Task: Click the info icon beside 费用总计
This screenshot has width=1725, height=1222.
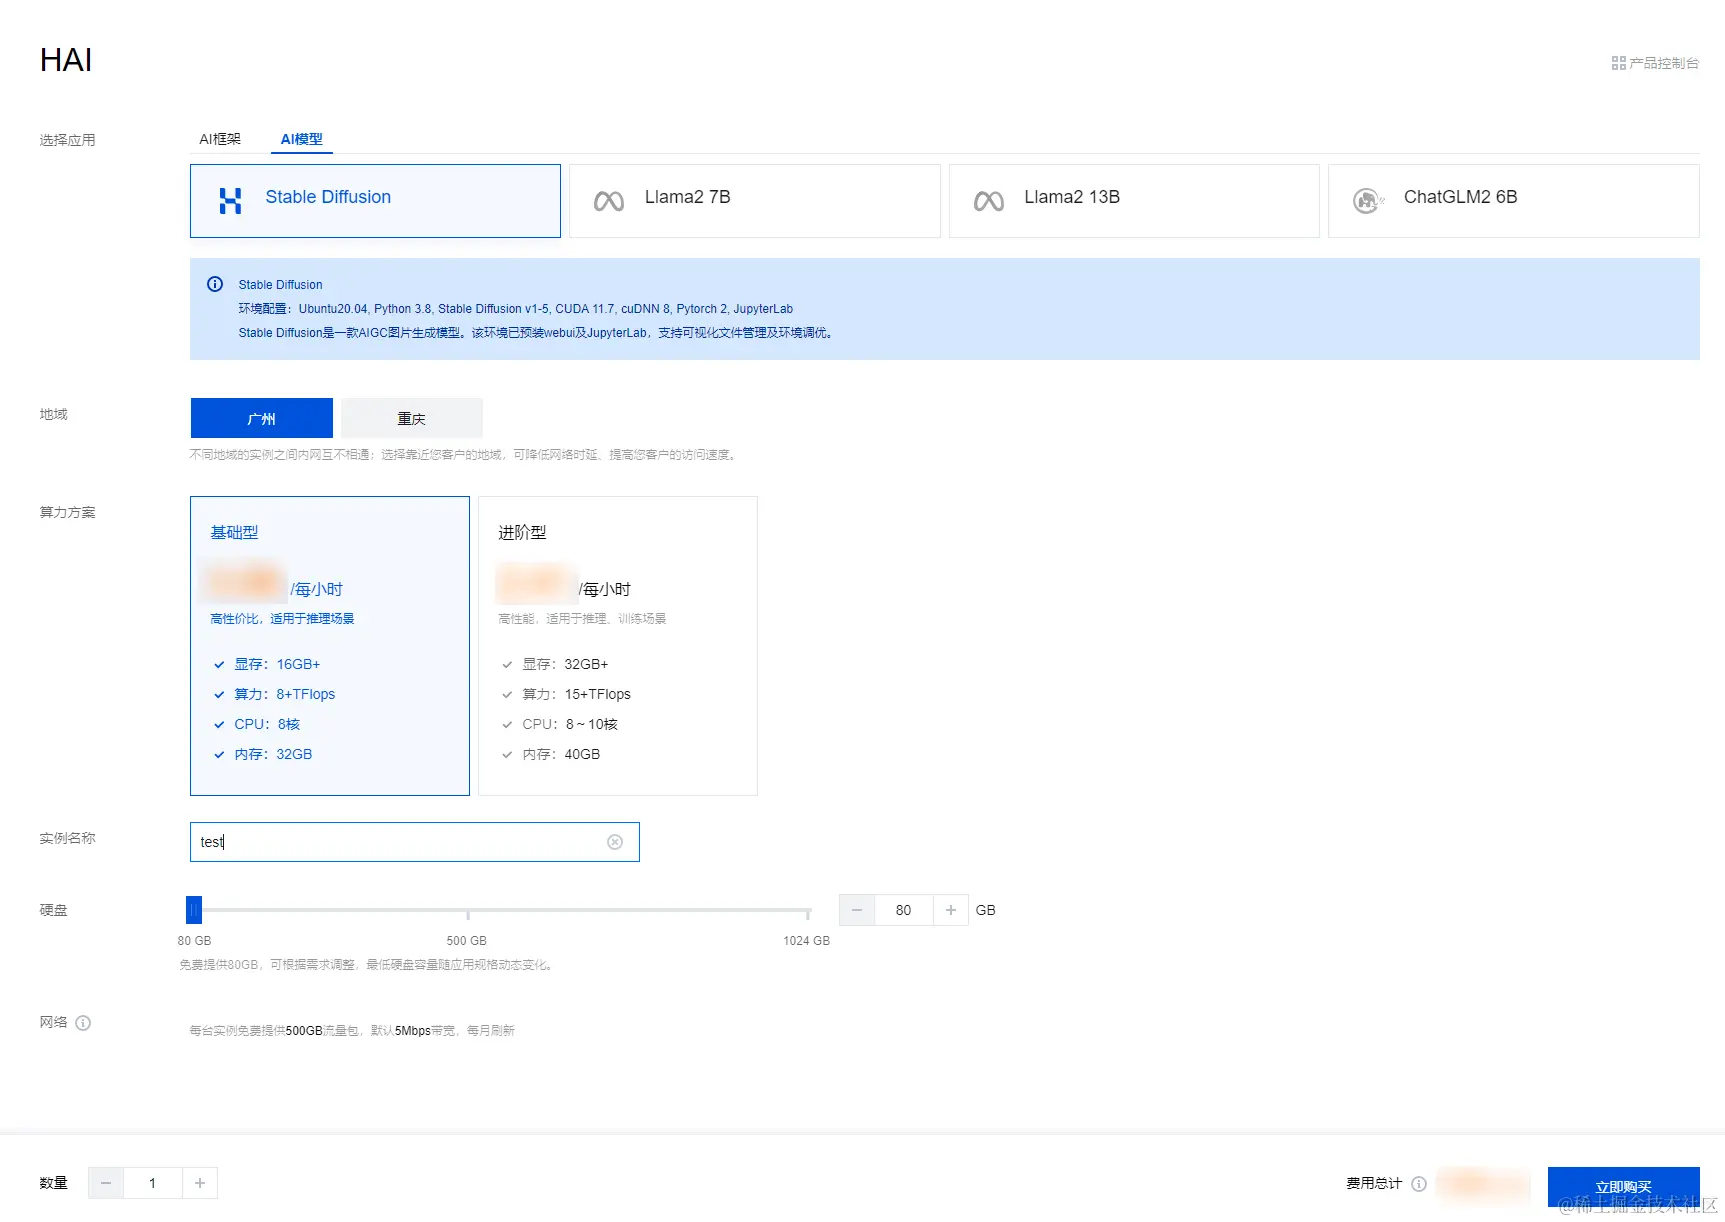Action: coord(1419,1184)
